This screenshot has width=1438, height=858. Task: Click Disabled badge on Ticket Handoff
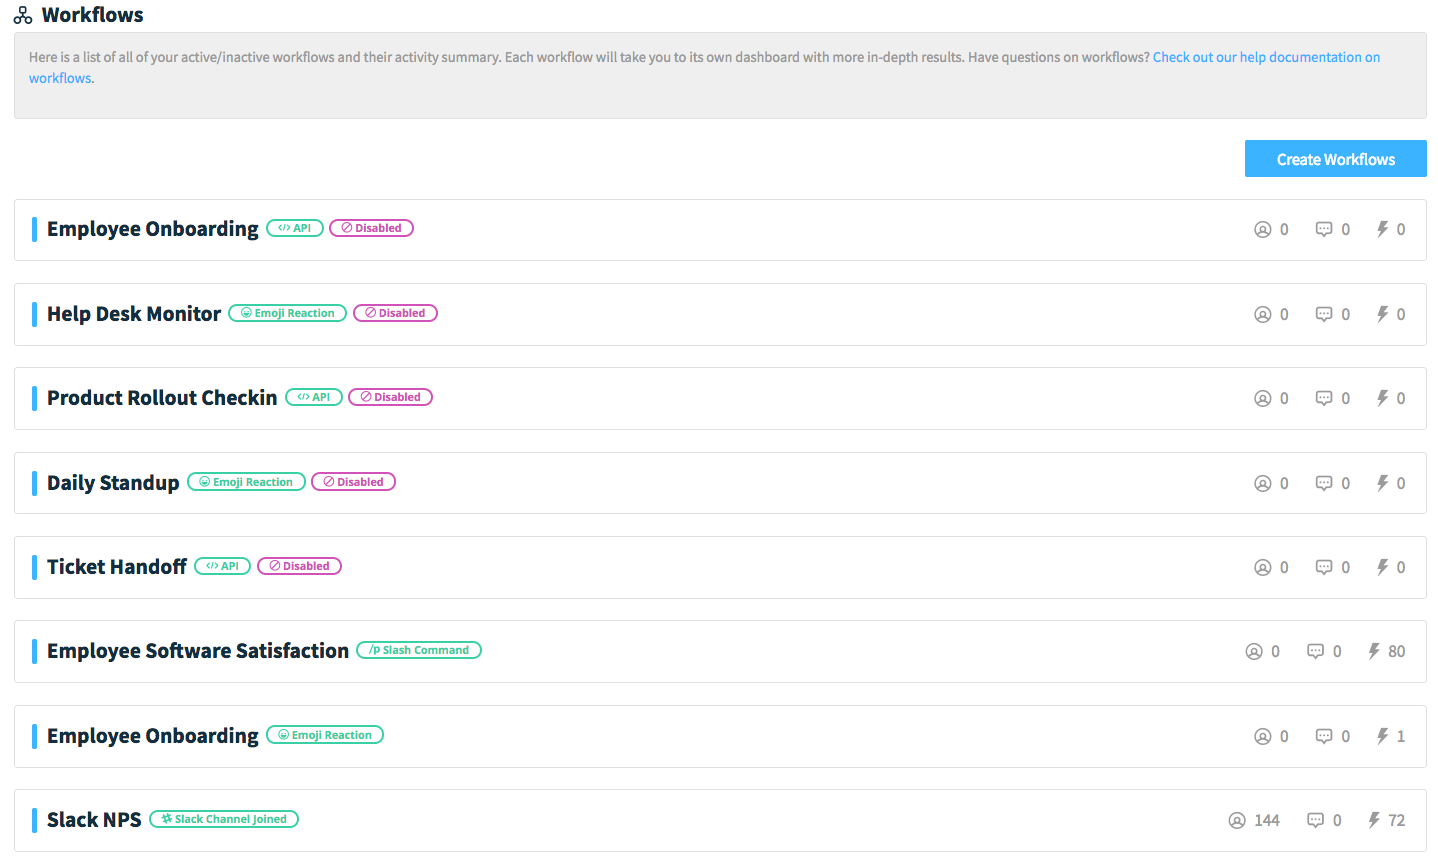coord(299,566)
